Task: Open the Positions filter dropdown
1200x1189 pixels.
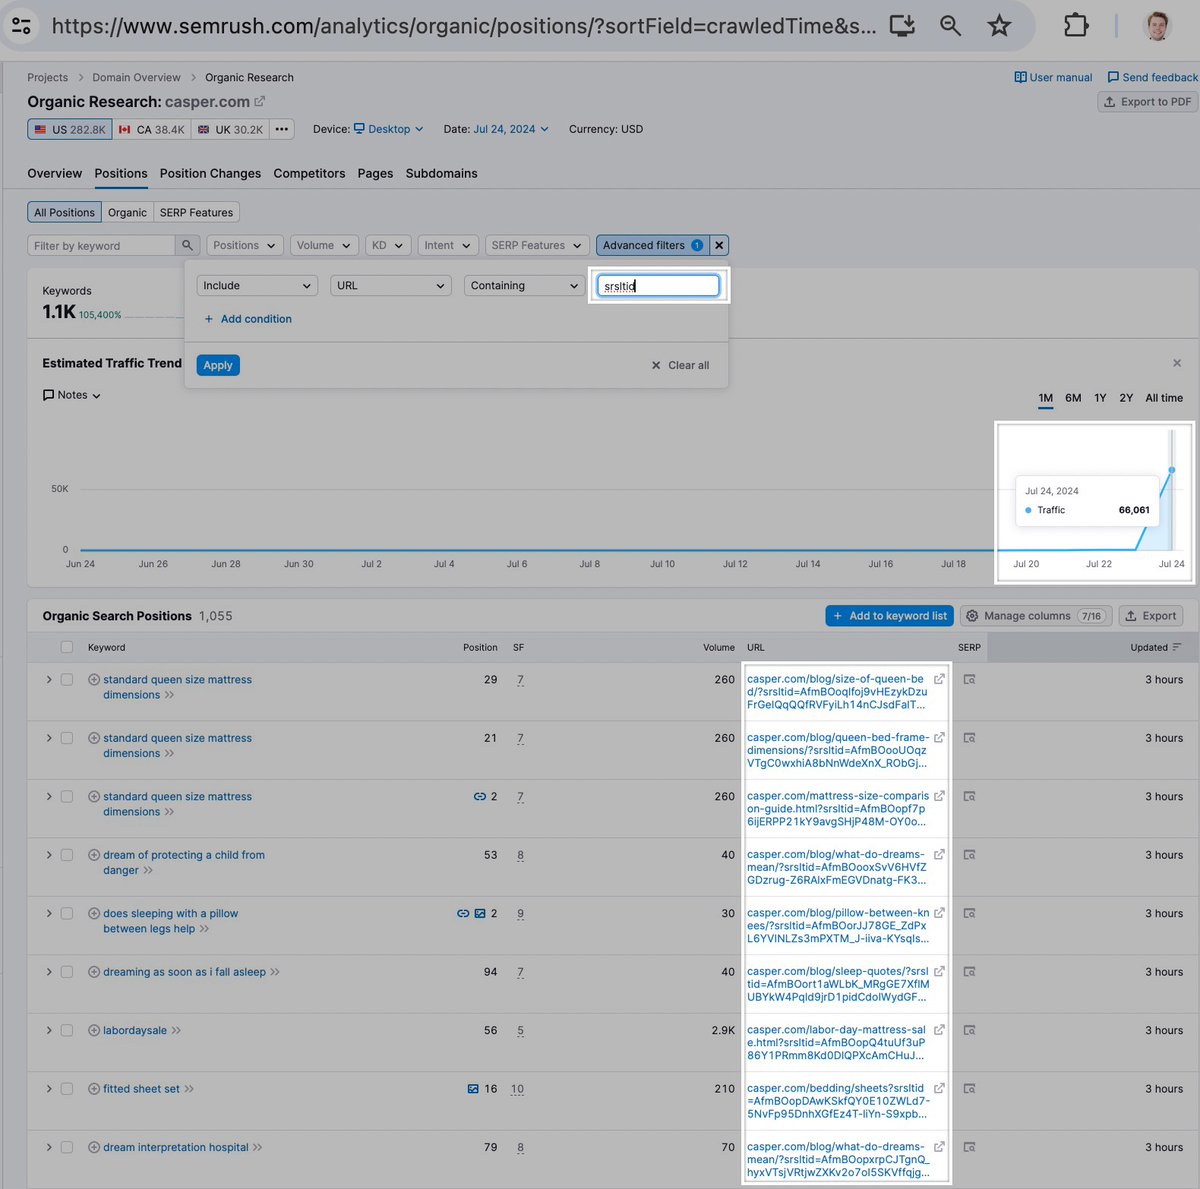Action: click(x=244, y=245)
